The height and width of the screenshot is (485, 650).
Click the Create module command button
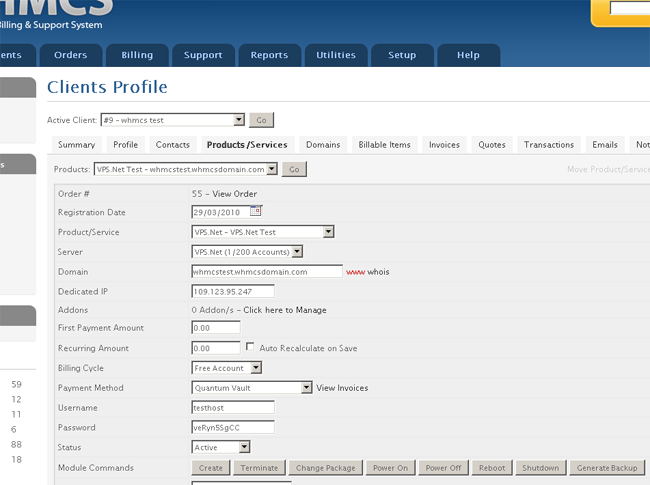pos(211,468)
